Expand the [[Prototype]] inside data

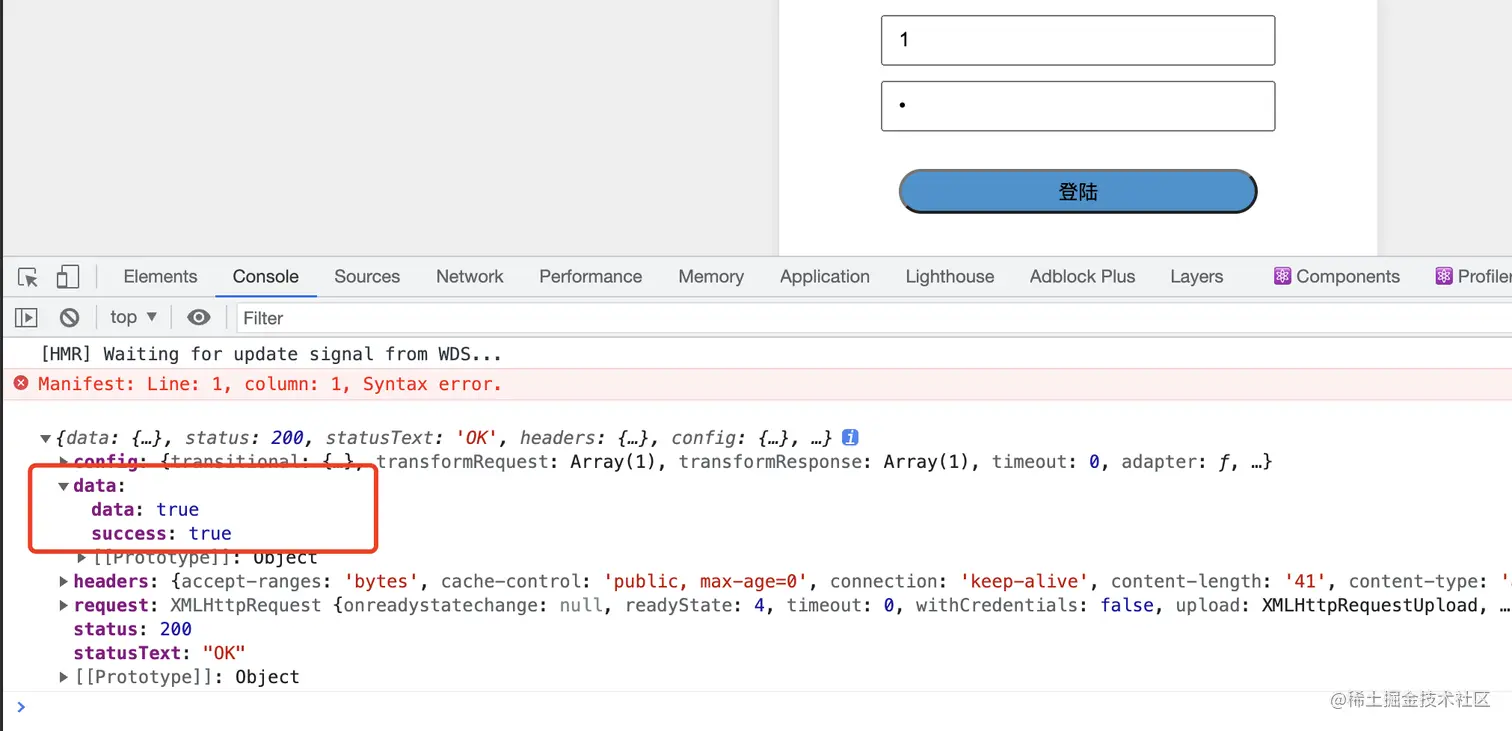pos(83,557)
